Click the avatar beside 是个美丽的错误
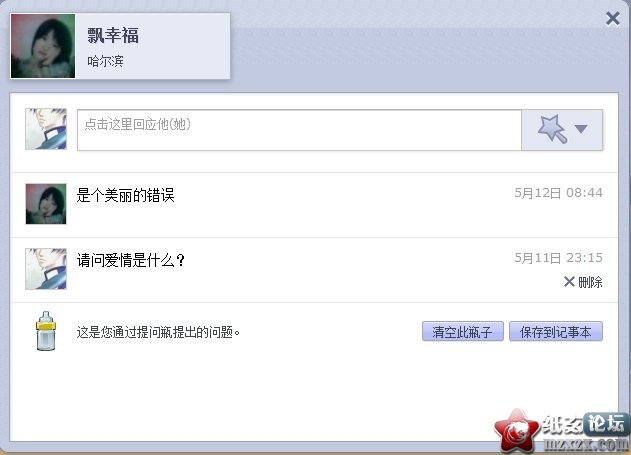 (x=46, y=204)
